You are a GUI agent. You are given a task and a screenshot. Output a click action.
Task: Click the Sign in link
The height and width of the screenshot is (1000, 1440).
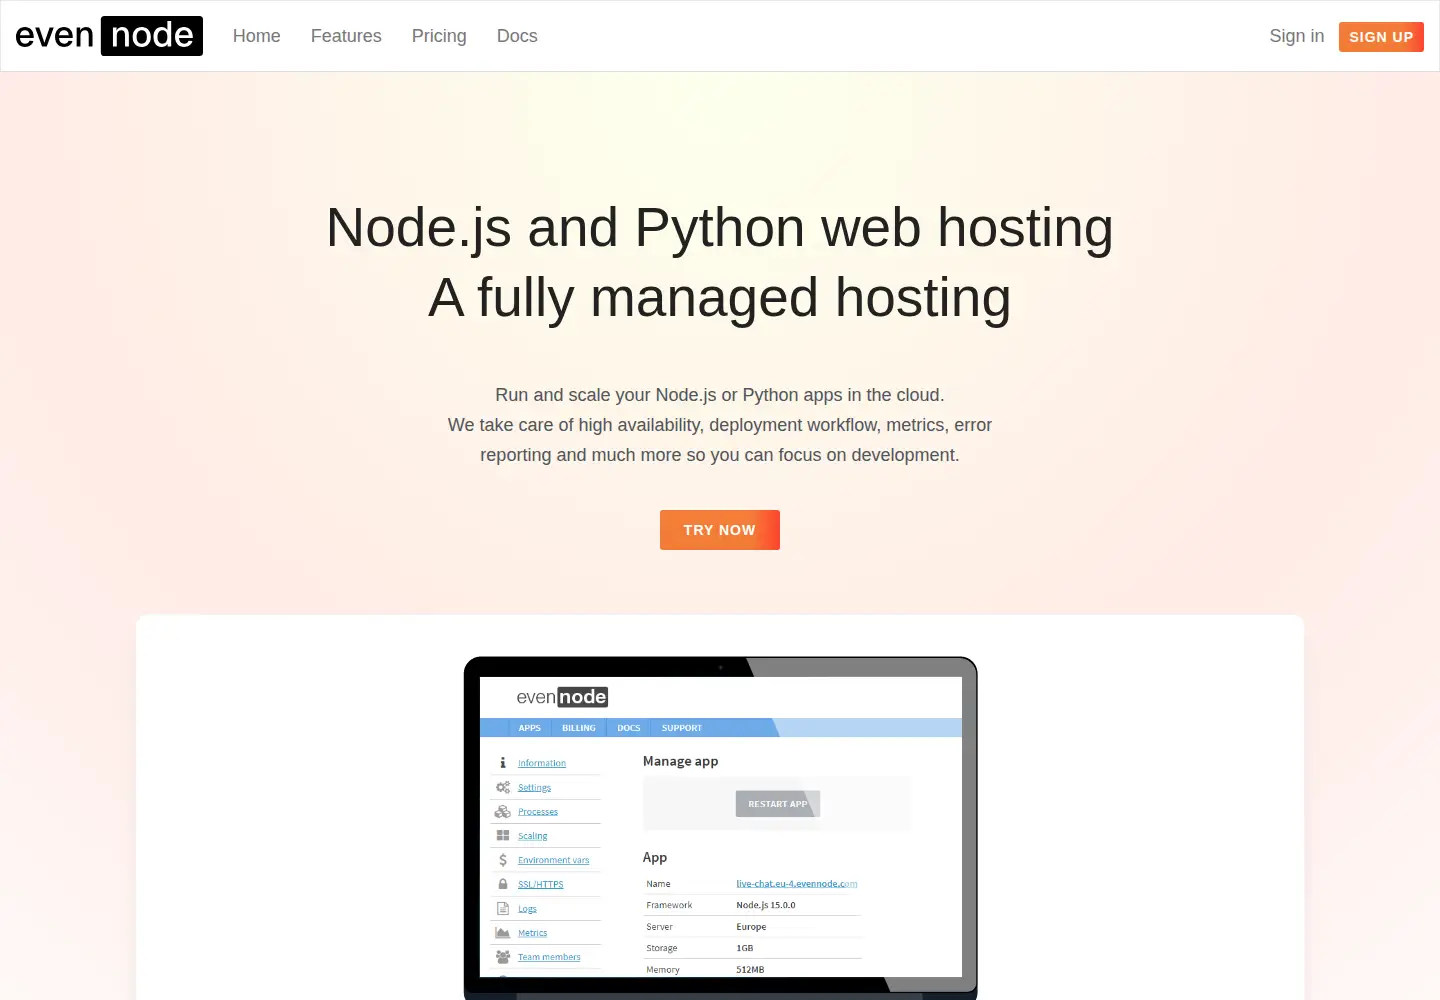1296,36
